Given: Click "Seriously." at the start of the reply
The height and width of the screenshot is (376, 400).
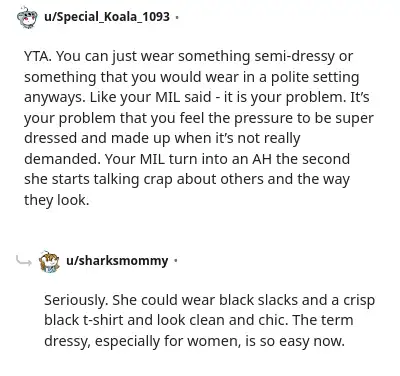Looking at the screenshot, I should [x=76, y=300].
